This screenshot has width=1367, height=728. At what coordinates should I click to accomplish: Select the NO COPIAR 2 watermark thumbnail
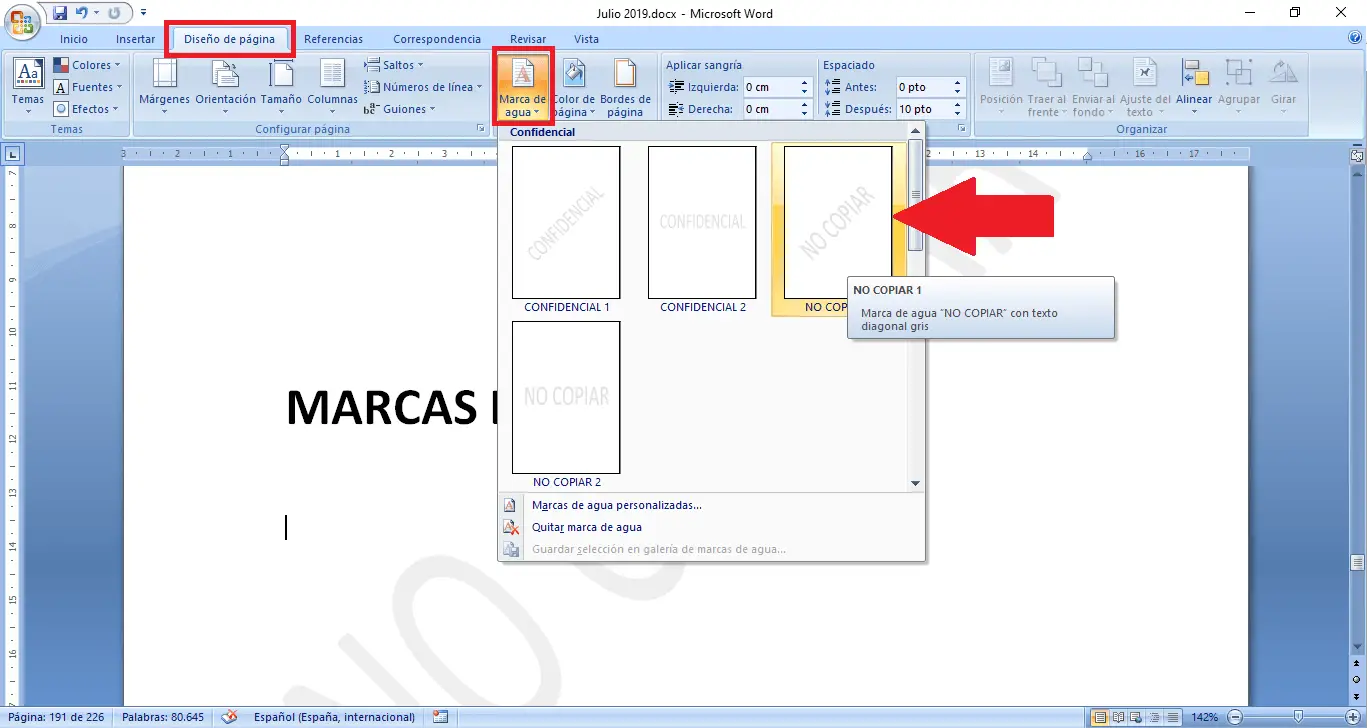[566, 398]
